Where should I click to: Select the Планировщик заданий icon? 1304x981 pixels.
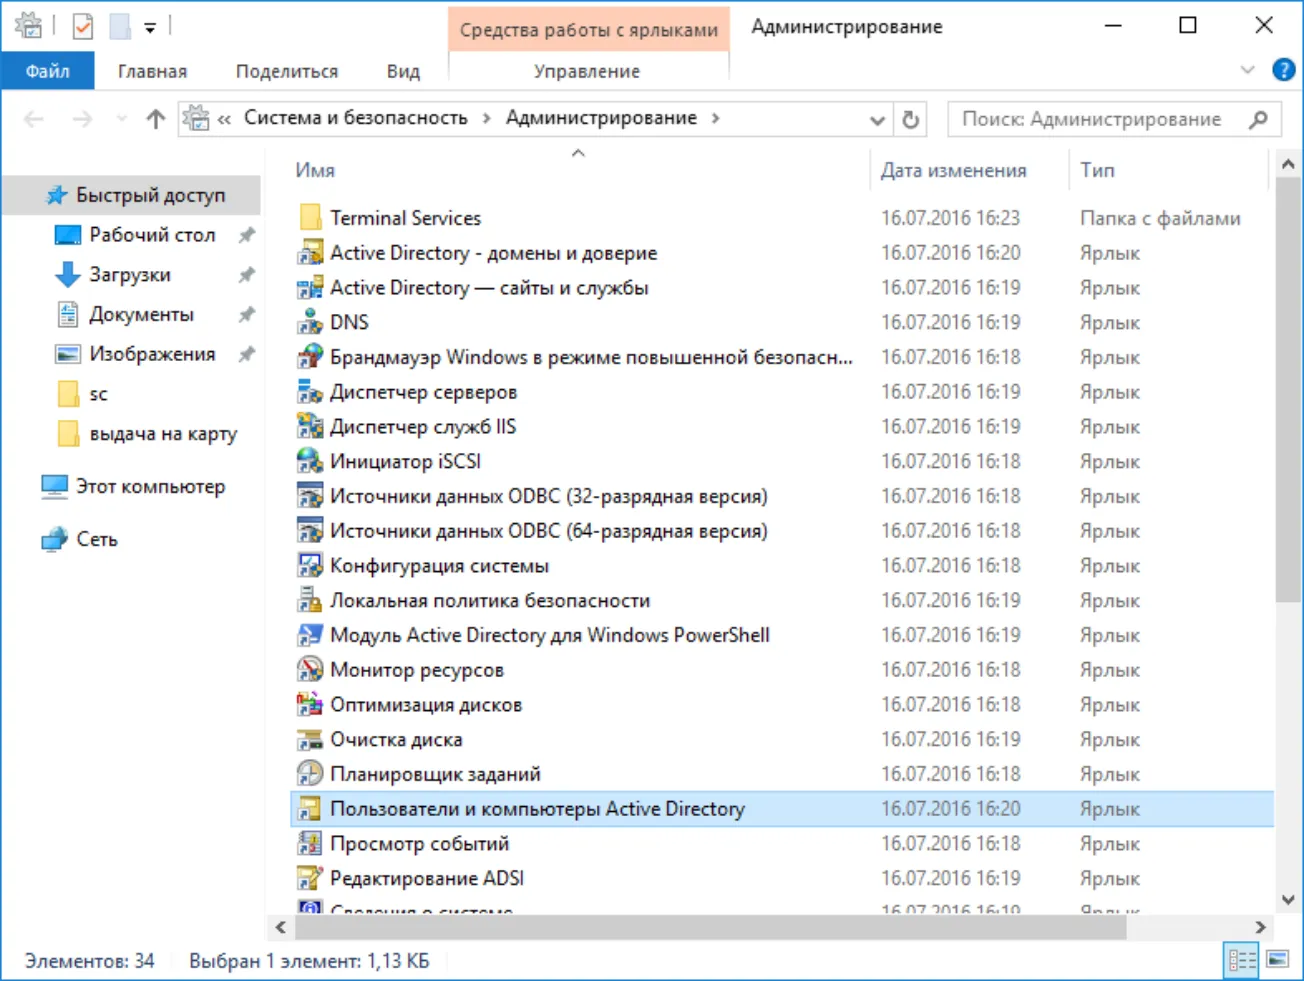click(x=310, y=774)
